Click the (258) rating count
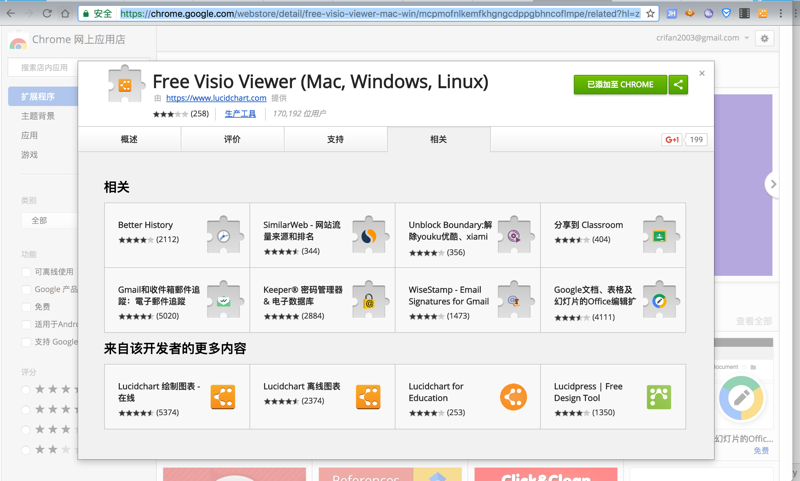 (x=199, y=114)
